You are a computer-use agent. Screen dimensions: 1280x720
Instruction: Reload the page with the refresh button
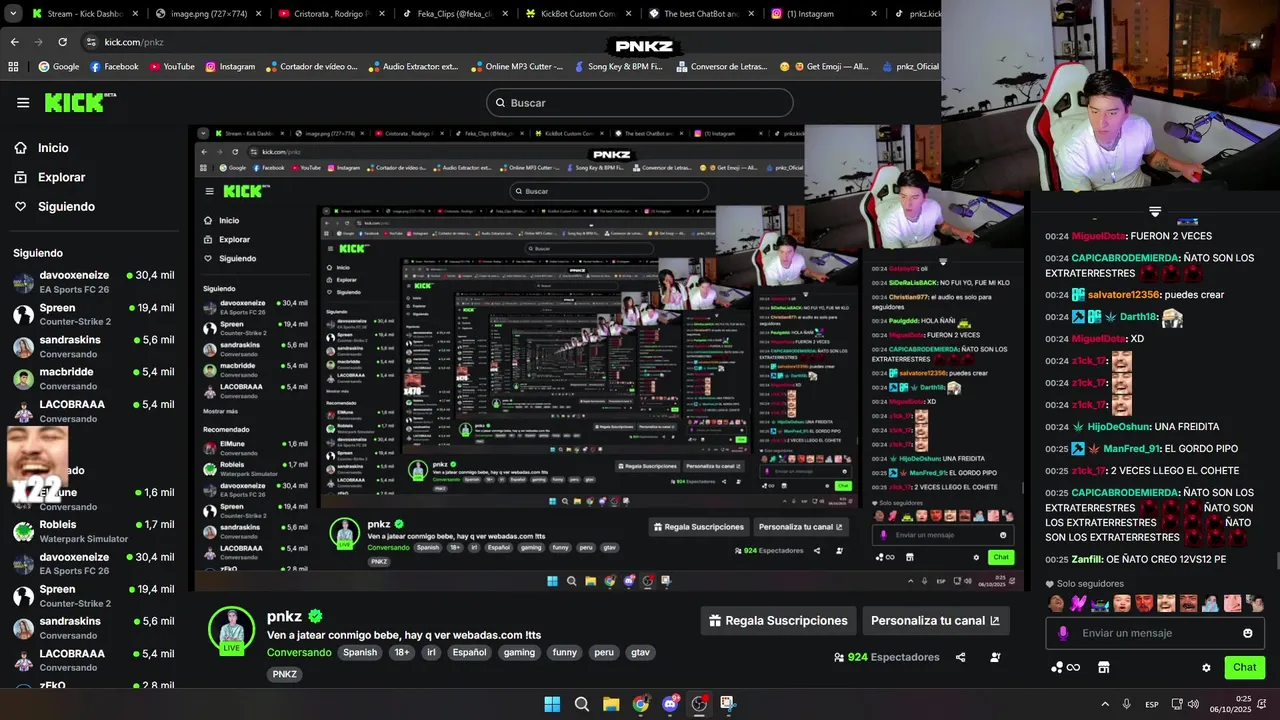point(62,42)
